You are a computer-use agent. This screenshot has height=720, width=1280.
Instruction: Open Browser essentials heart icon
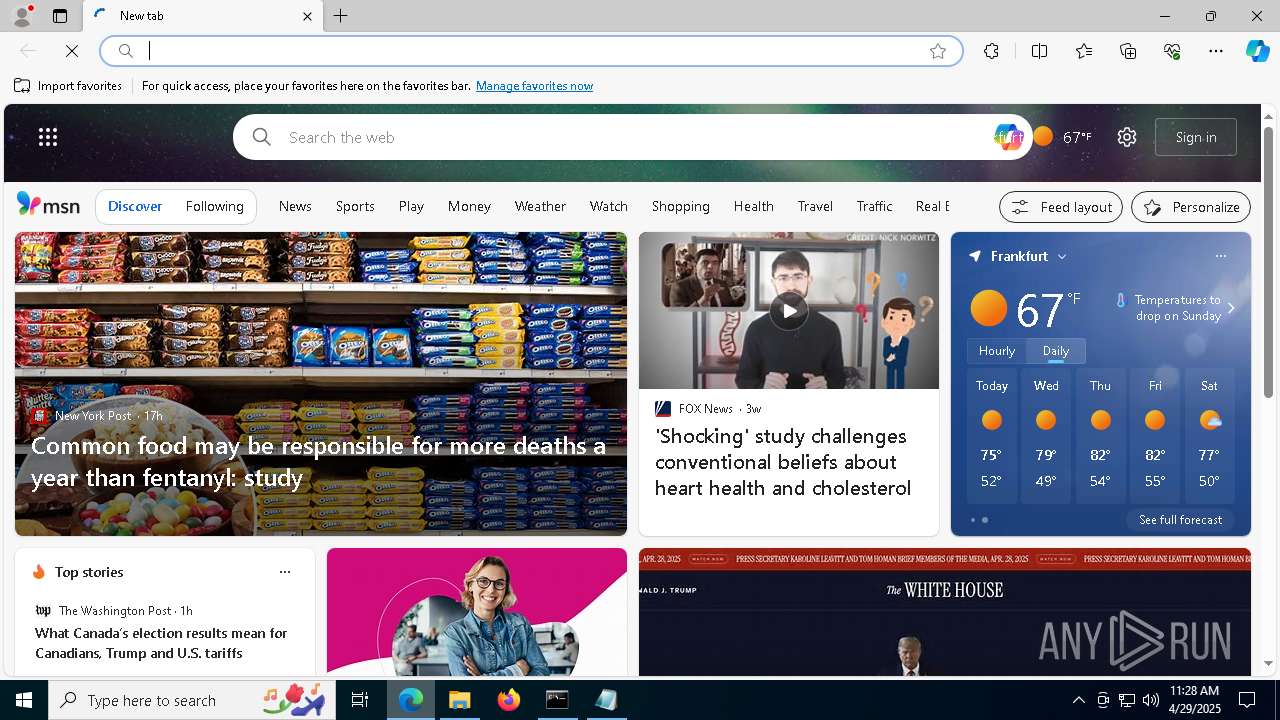click(x=1172, y=51)
